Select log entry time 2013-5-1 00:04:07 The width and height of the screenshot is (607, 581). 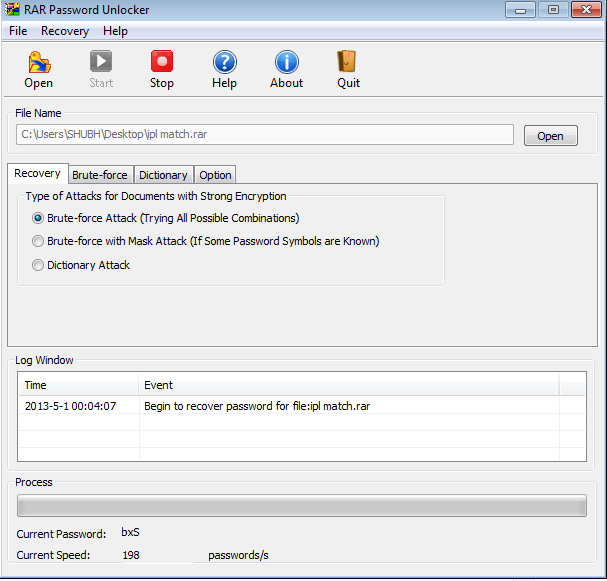click(70, 406)
